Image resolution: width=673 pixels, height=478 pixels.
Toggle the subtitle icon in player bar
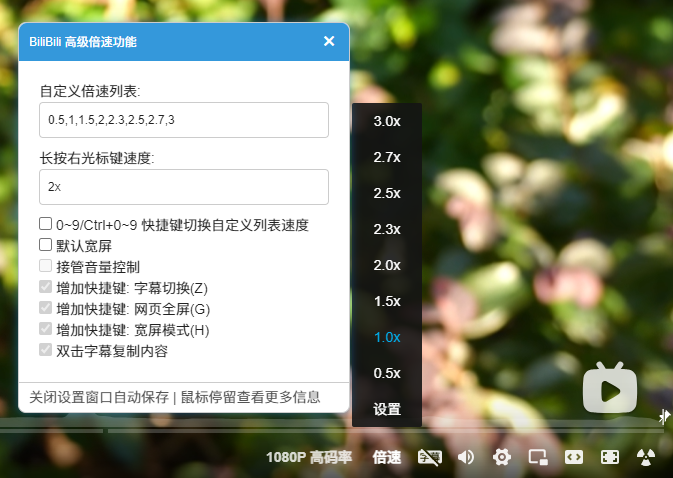[430, 457]
